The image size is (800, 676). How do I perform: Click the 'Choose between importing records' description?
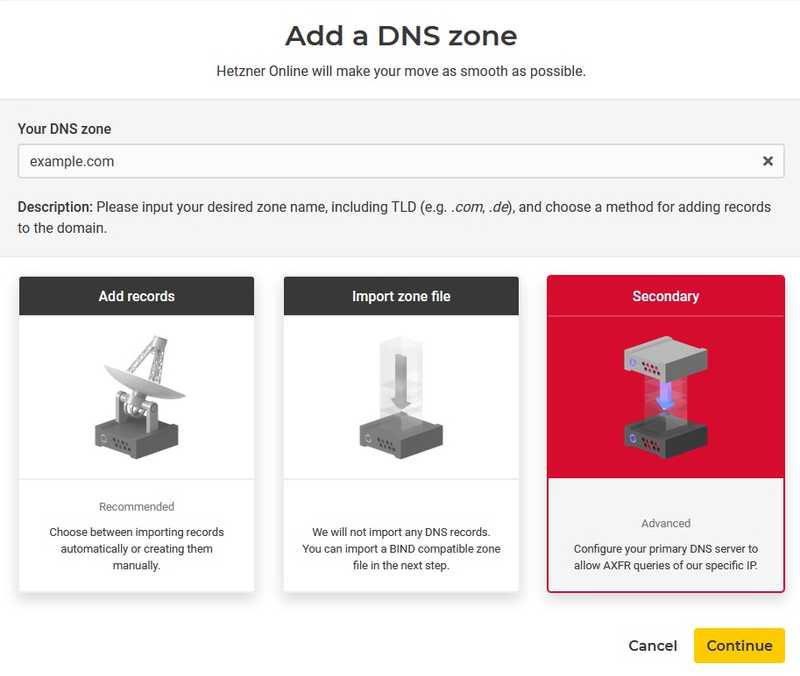(137, 548)
